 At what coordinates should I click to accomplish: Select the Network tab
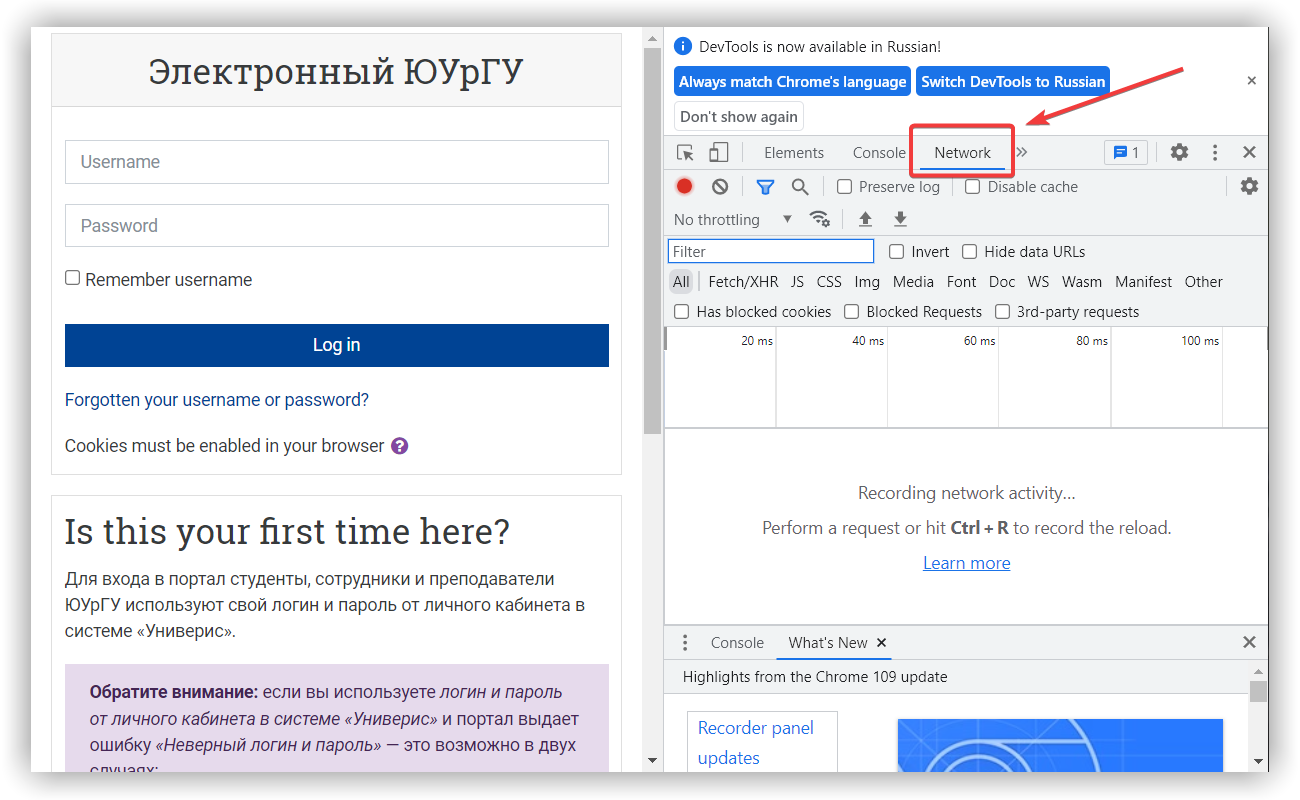962,152
